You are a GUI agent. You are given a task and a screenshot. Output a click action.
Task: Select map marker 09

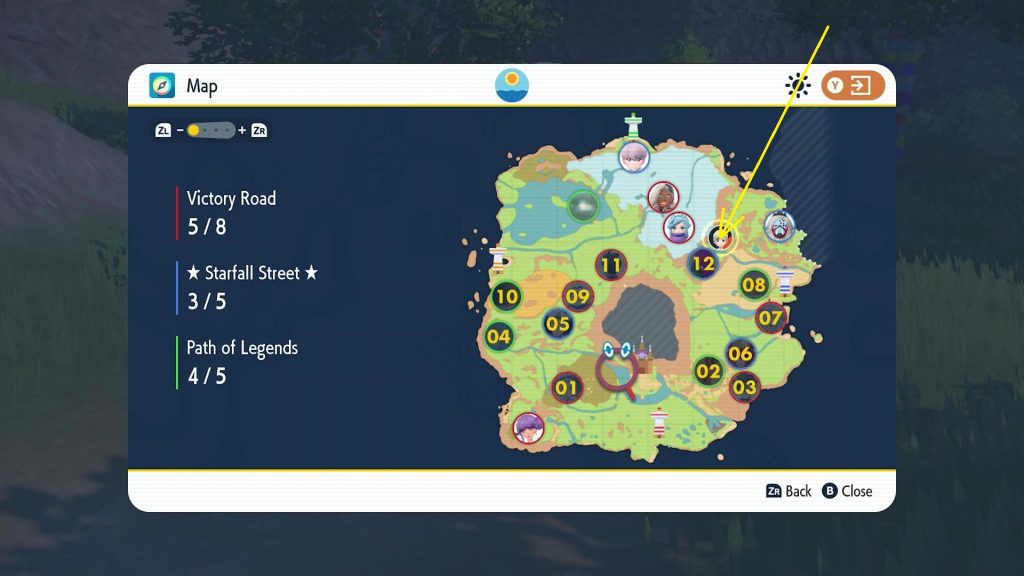[577, 297]
